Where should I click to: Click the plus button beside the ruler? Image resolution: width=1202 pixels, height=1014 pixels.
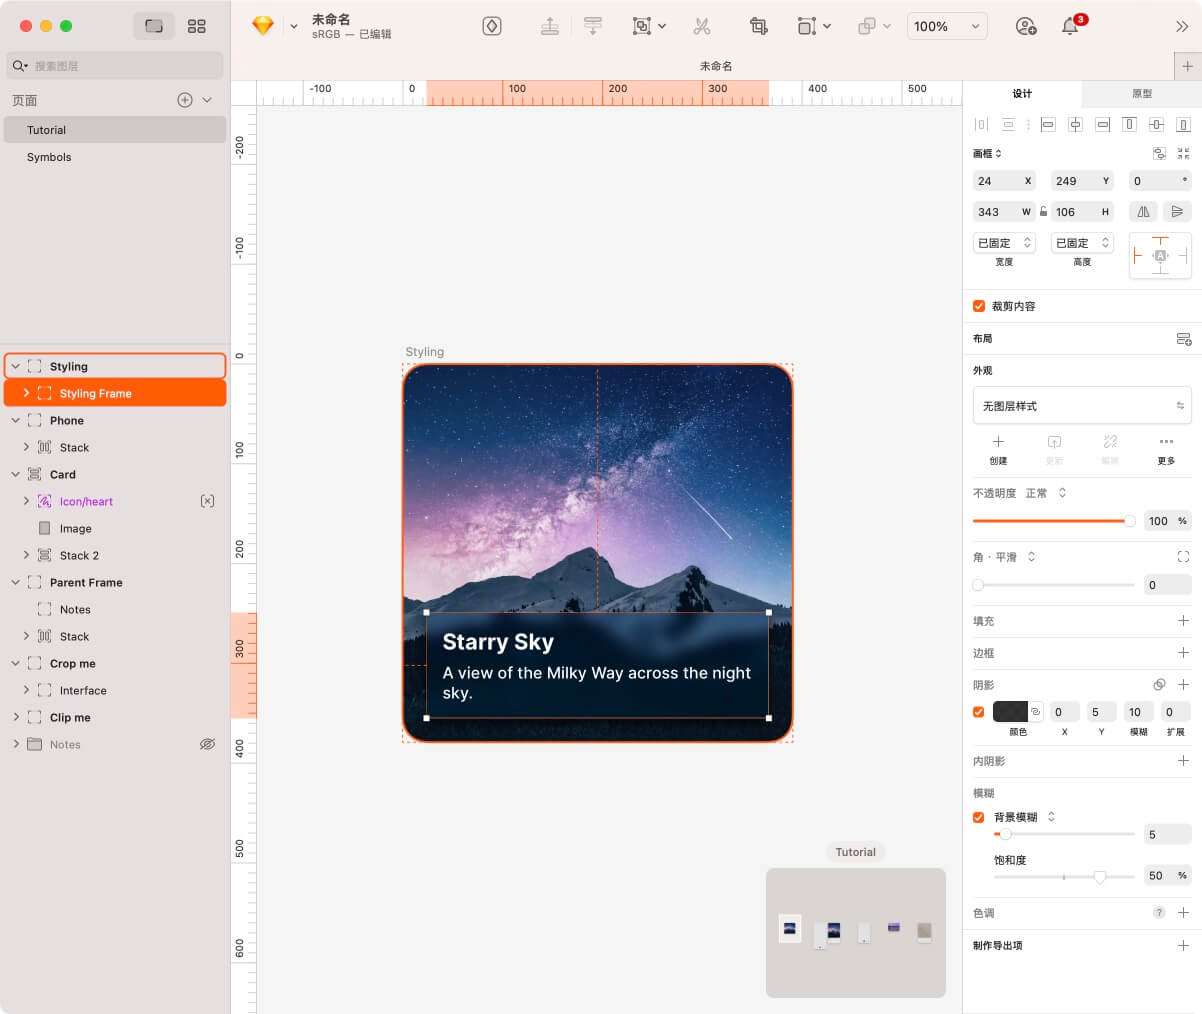(x=1187, y=66)
